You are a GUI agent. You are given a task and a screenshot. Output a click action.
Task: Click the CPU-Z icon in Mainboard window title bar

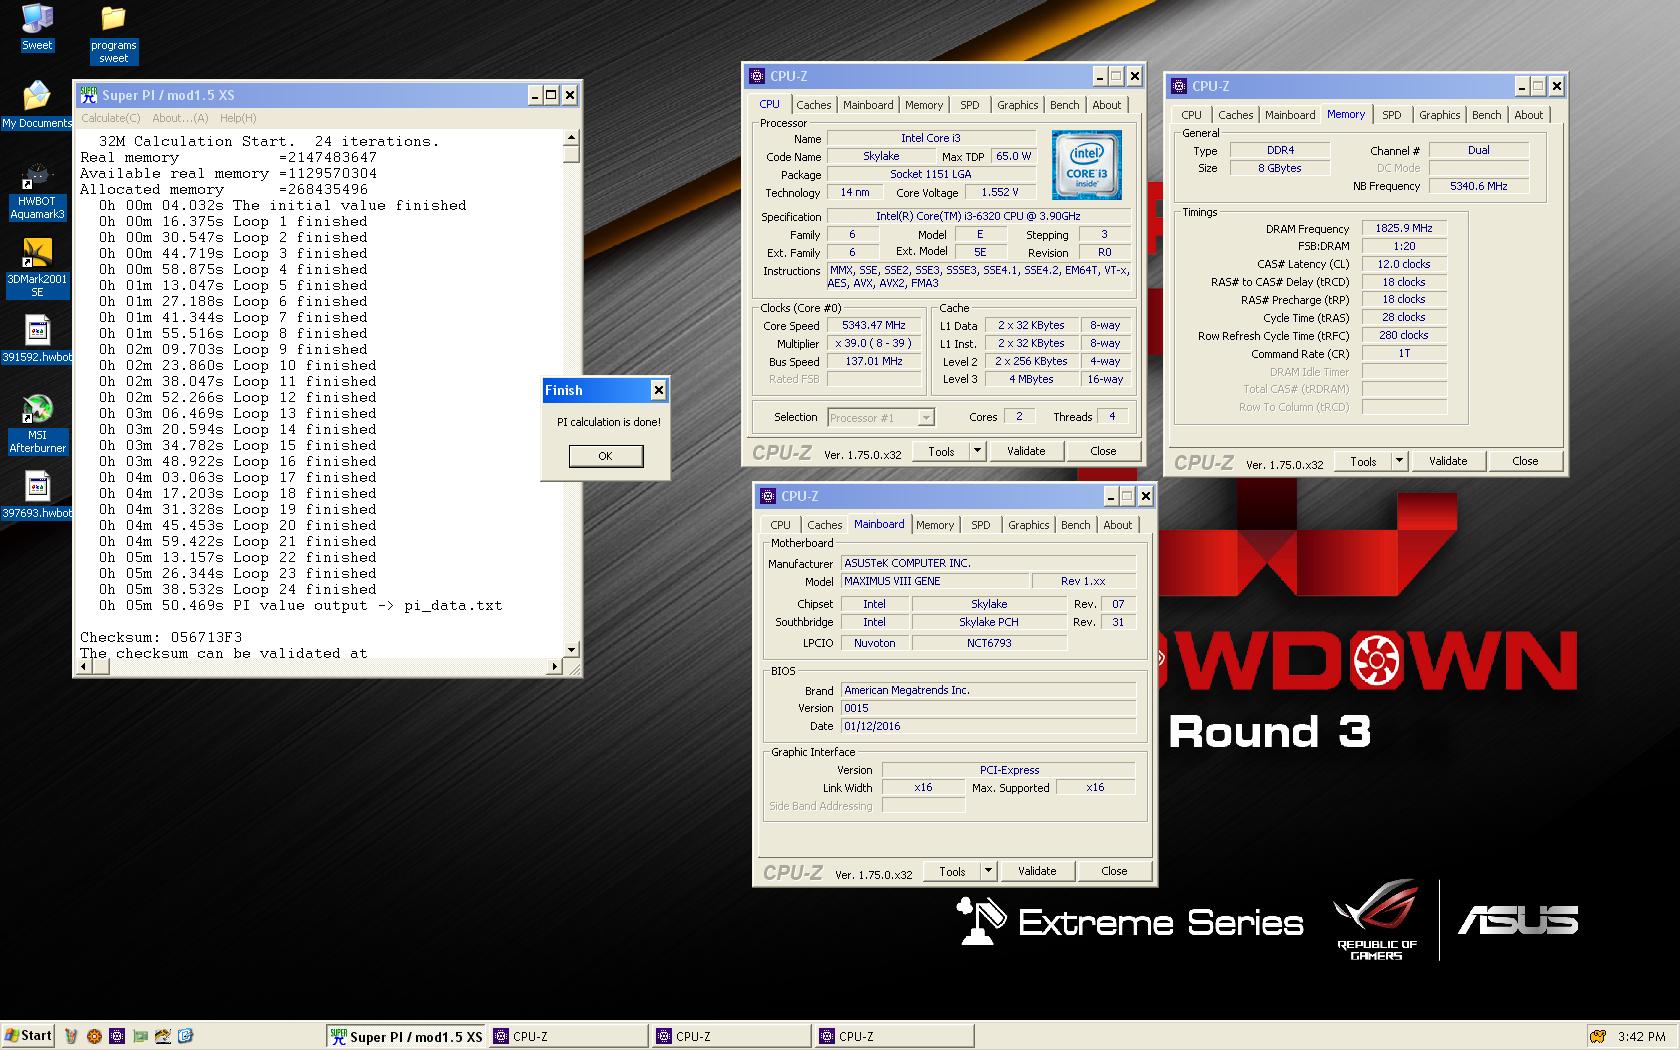click(768, 496)
